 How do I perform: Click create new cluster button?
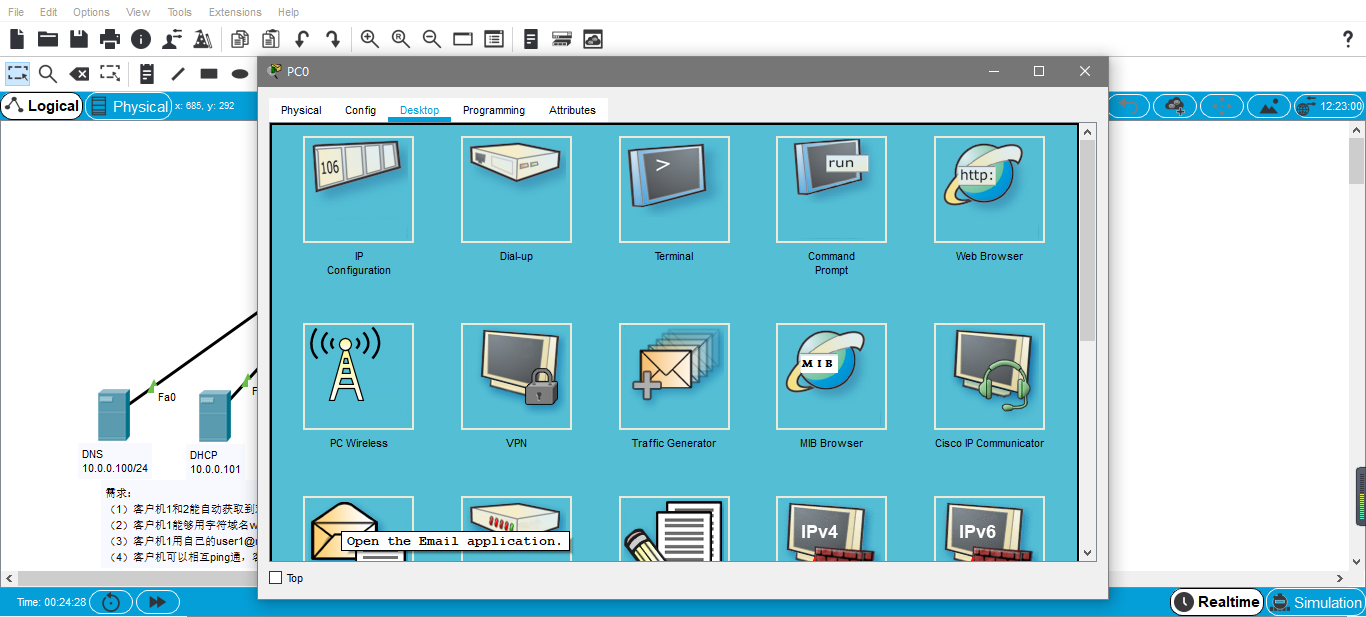(x=1175, y=106)
